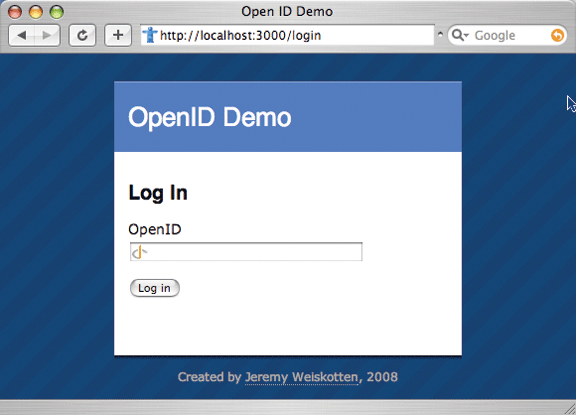The width and height of the screenshot is (576, 415).
Task: Add a bookmark with the plus button
Action: (x=118, y=35)
